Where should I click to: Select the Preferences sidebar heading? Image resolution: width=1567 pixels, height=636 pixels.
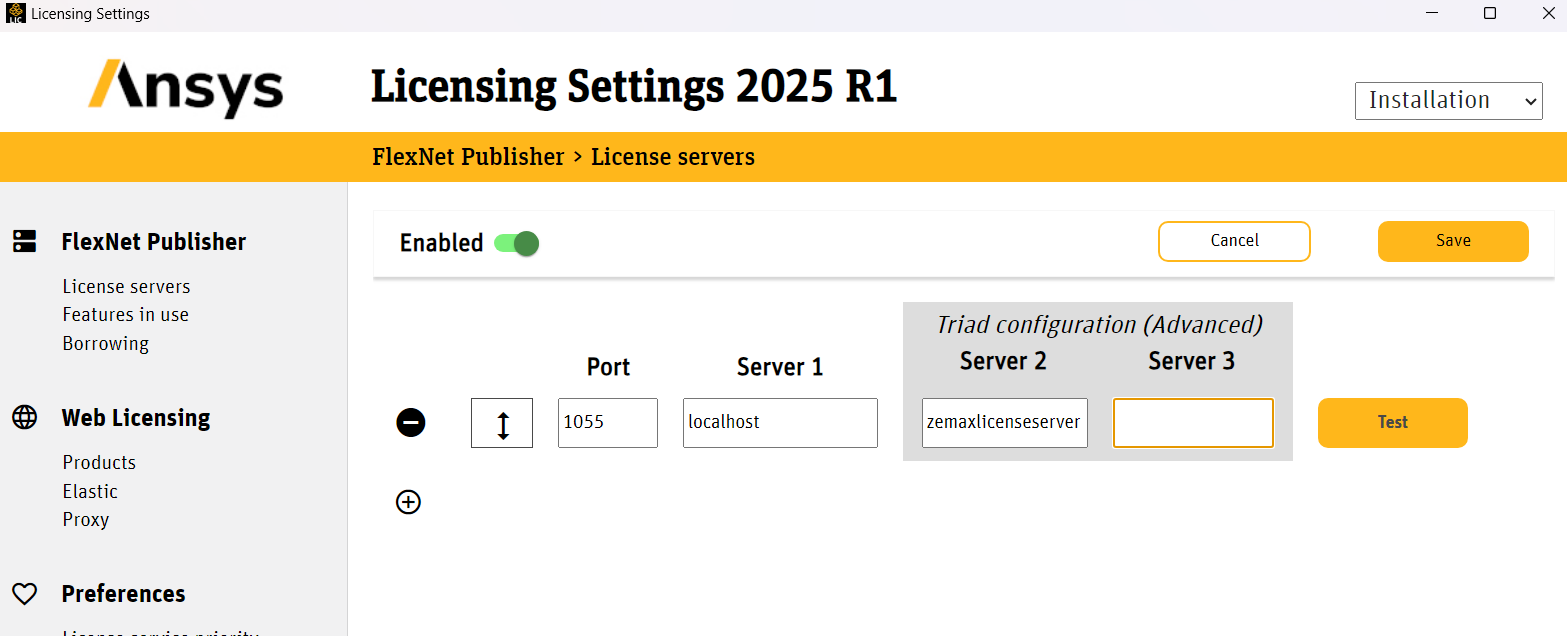[x=124, y=594]
